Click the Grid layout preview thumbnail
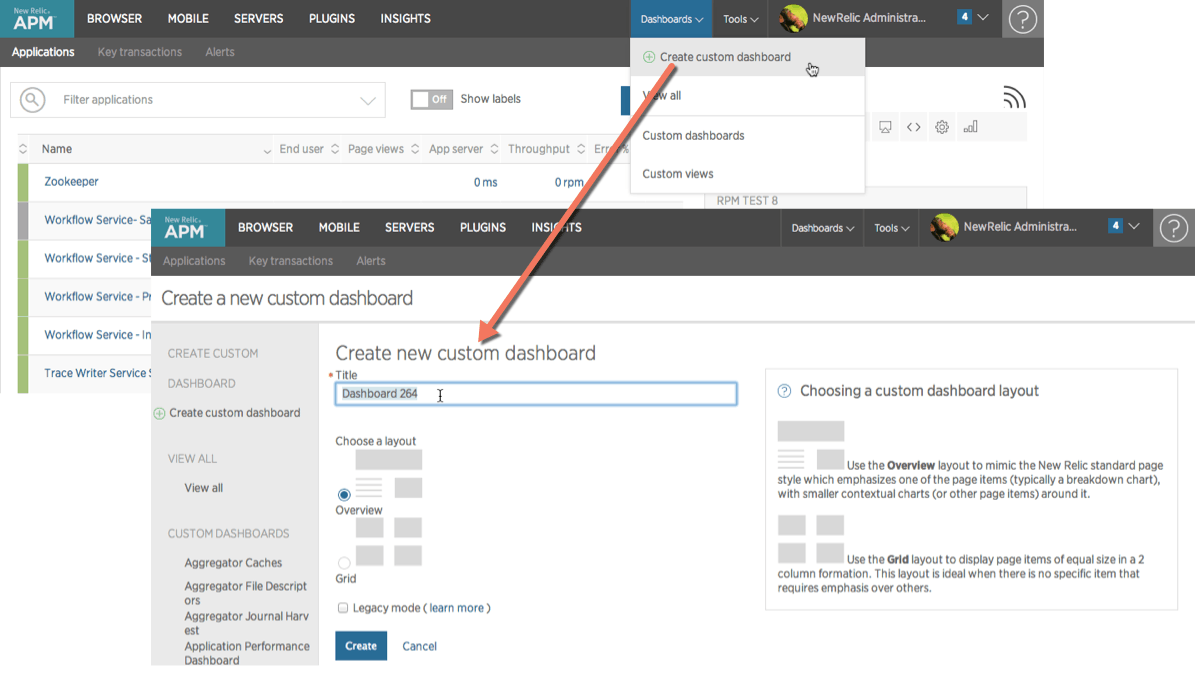 [389, 541]
